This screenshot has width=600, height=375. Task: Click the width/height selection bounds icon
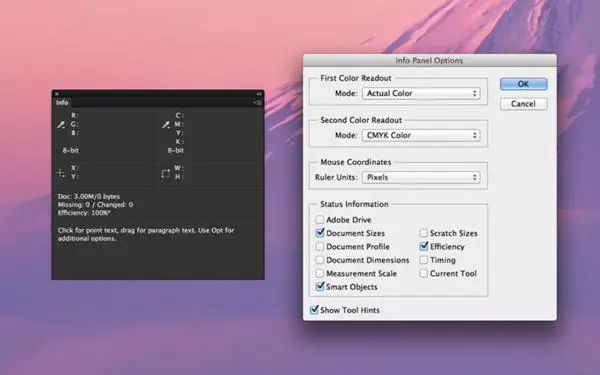click(166, 173)
